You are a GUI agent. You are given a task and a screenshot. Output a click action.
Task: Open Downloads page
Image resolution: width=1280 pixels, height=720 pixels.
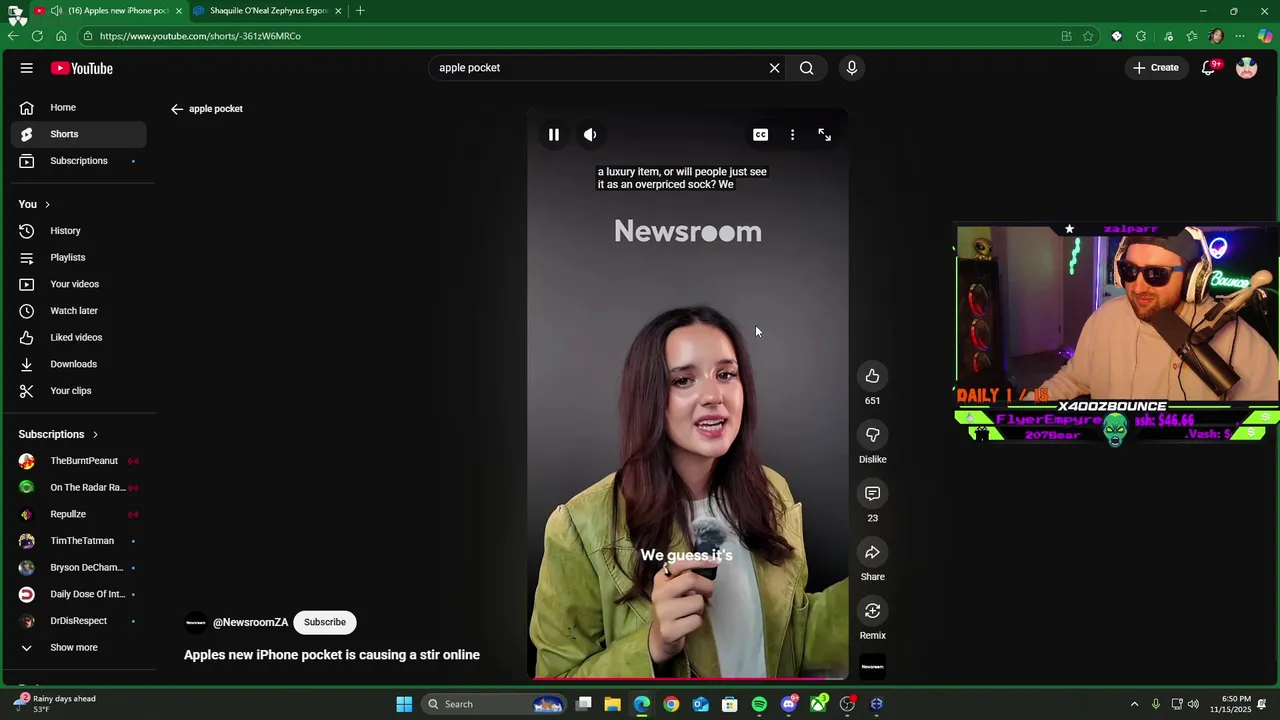(x=78, y=364)
